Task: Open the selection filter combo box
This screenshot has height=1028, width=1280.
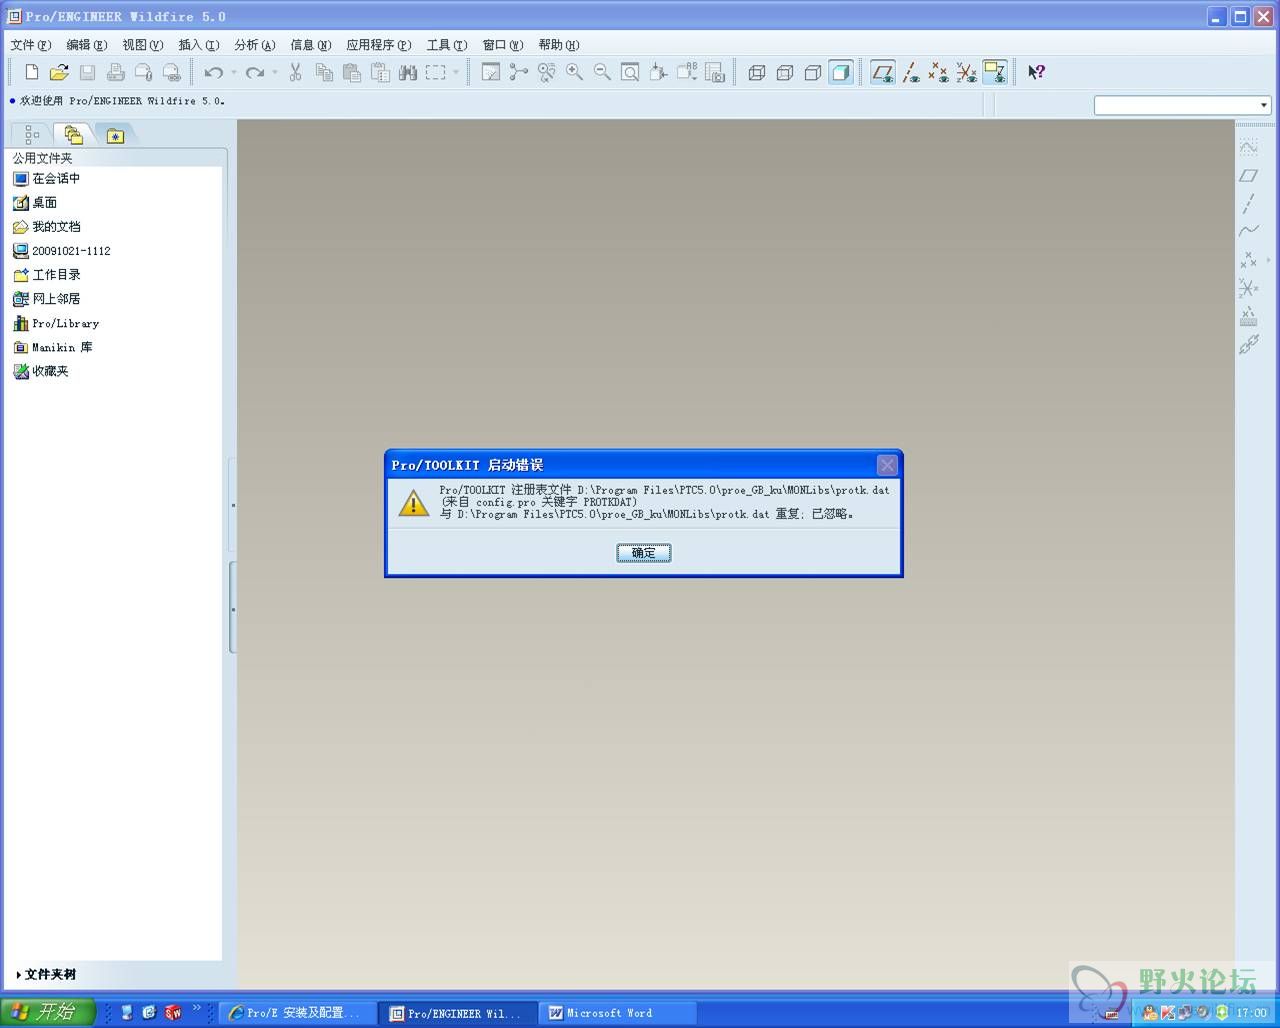Action: [x=1182, y=105]
